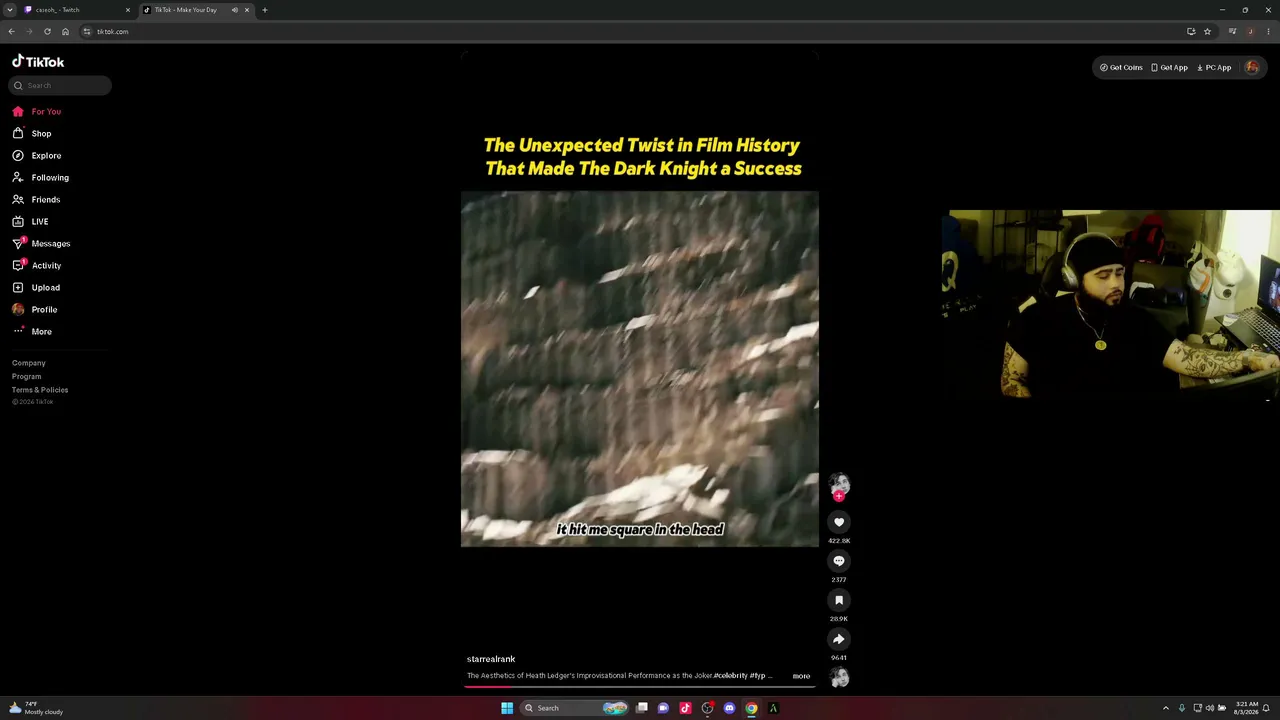Open the taskbar volume control
The width and height of the screenshot is (1280, 720).
pos(1210,708)
